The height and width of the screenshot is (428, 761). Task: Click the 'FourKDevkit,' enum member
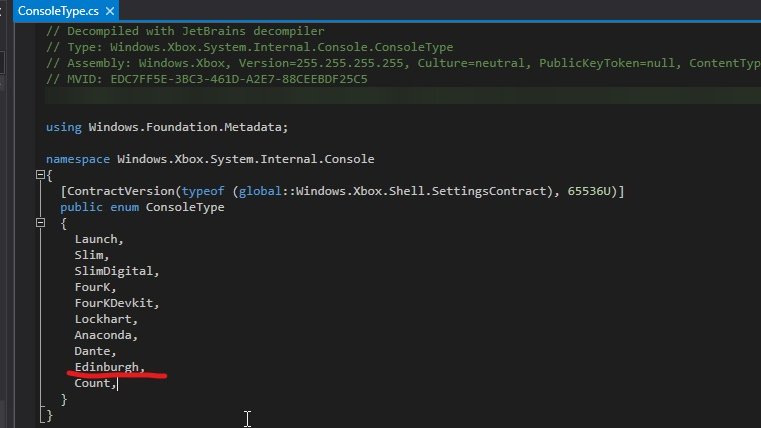click(117, 303)
